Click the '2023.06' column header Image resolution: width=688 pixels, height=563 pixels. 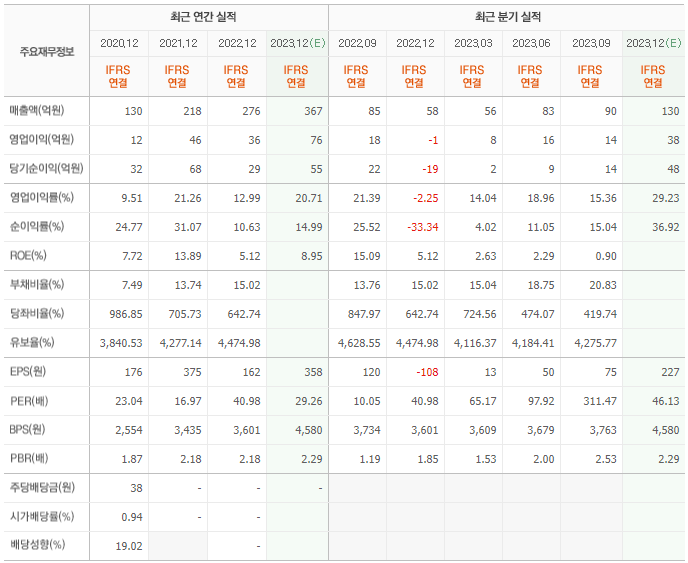coord(531,43)
